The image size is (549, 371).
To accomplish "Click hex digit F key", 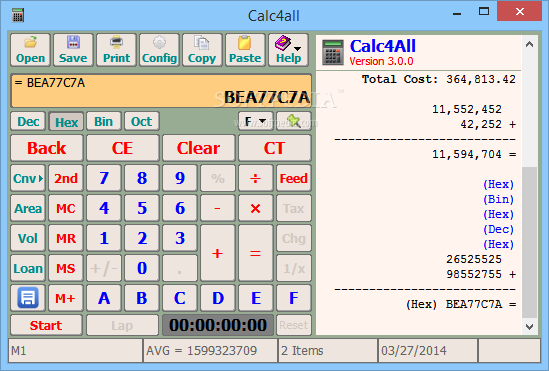I will pos(293,298).
